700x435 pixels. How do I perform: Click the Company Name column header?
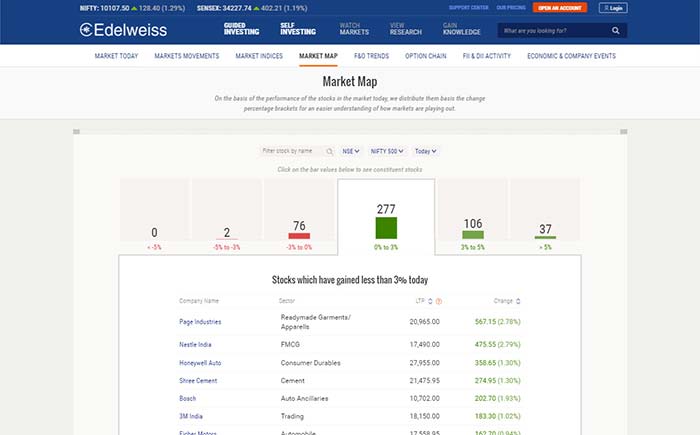199,301
